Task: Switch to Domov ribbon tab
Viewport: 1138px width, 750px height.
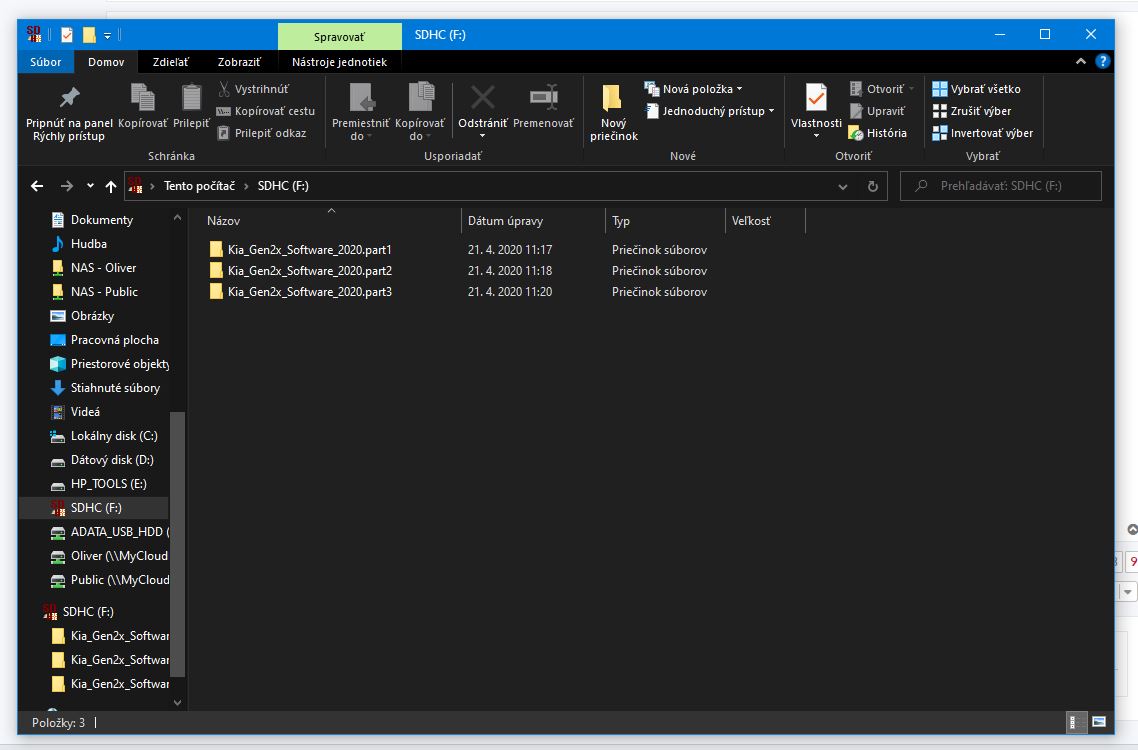Action: pyautogui.click(x=106, y=62)
